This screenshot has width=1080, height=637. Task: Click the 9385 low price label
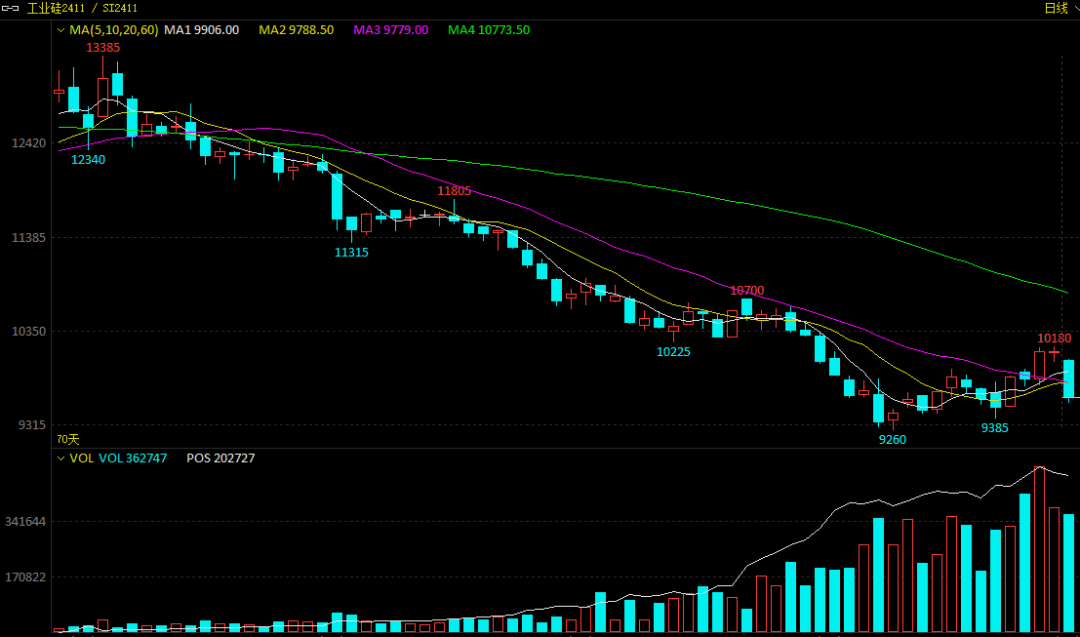(995, 428)
